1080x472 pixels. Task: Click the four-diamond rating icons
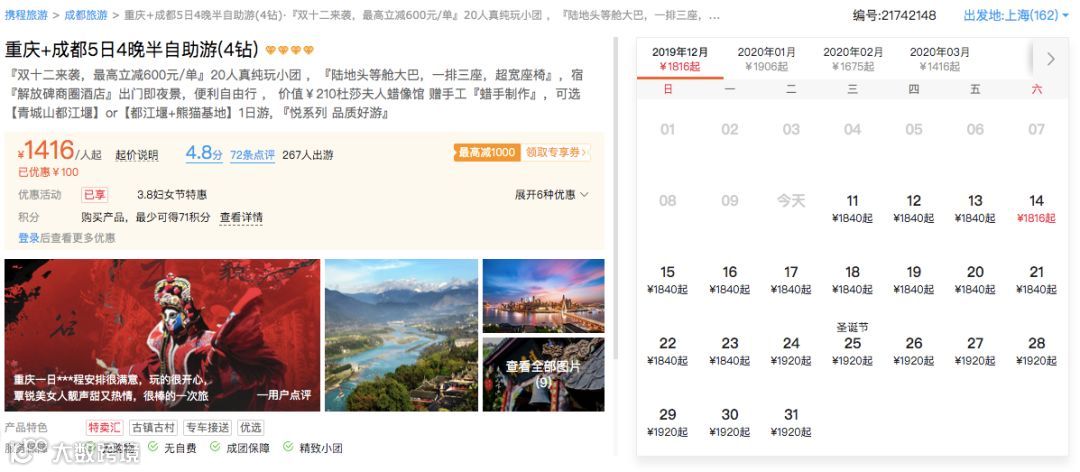click(x=289, y=50)
